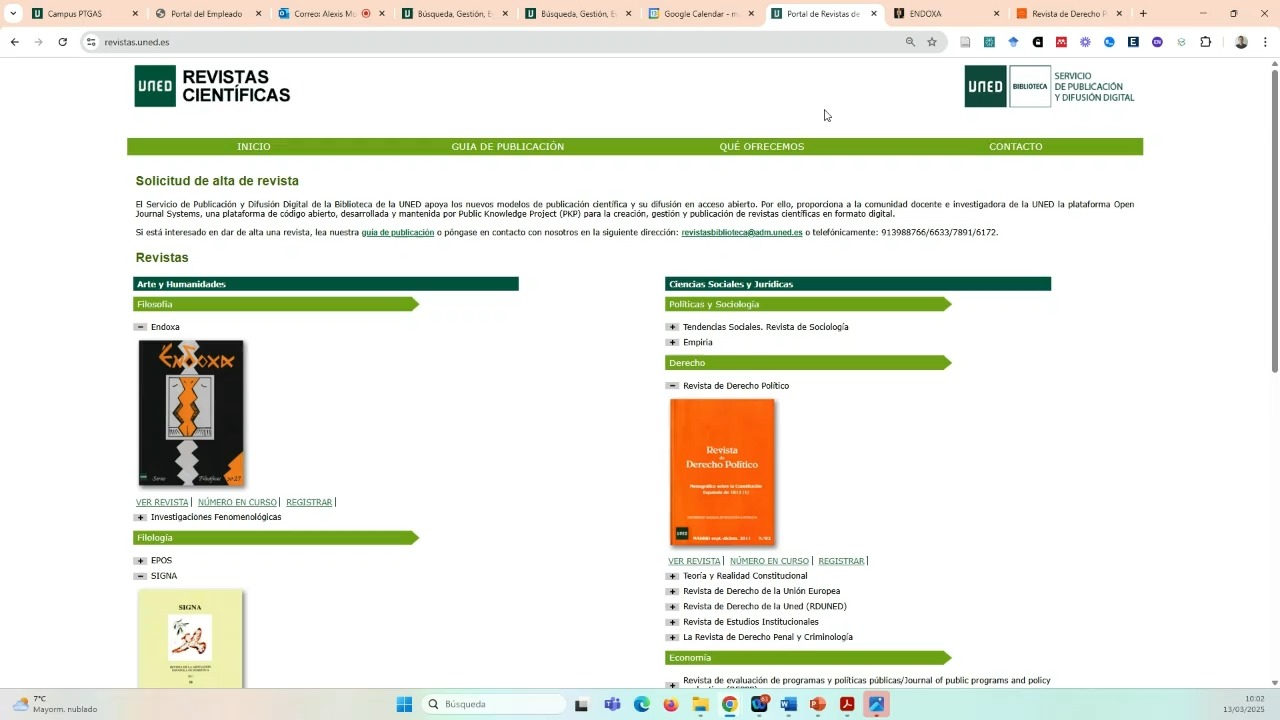Expand the Empiria journal entry
This screenshot has height=720, width=1280.
tap(672, 342)
